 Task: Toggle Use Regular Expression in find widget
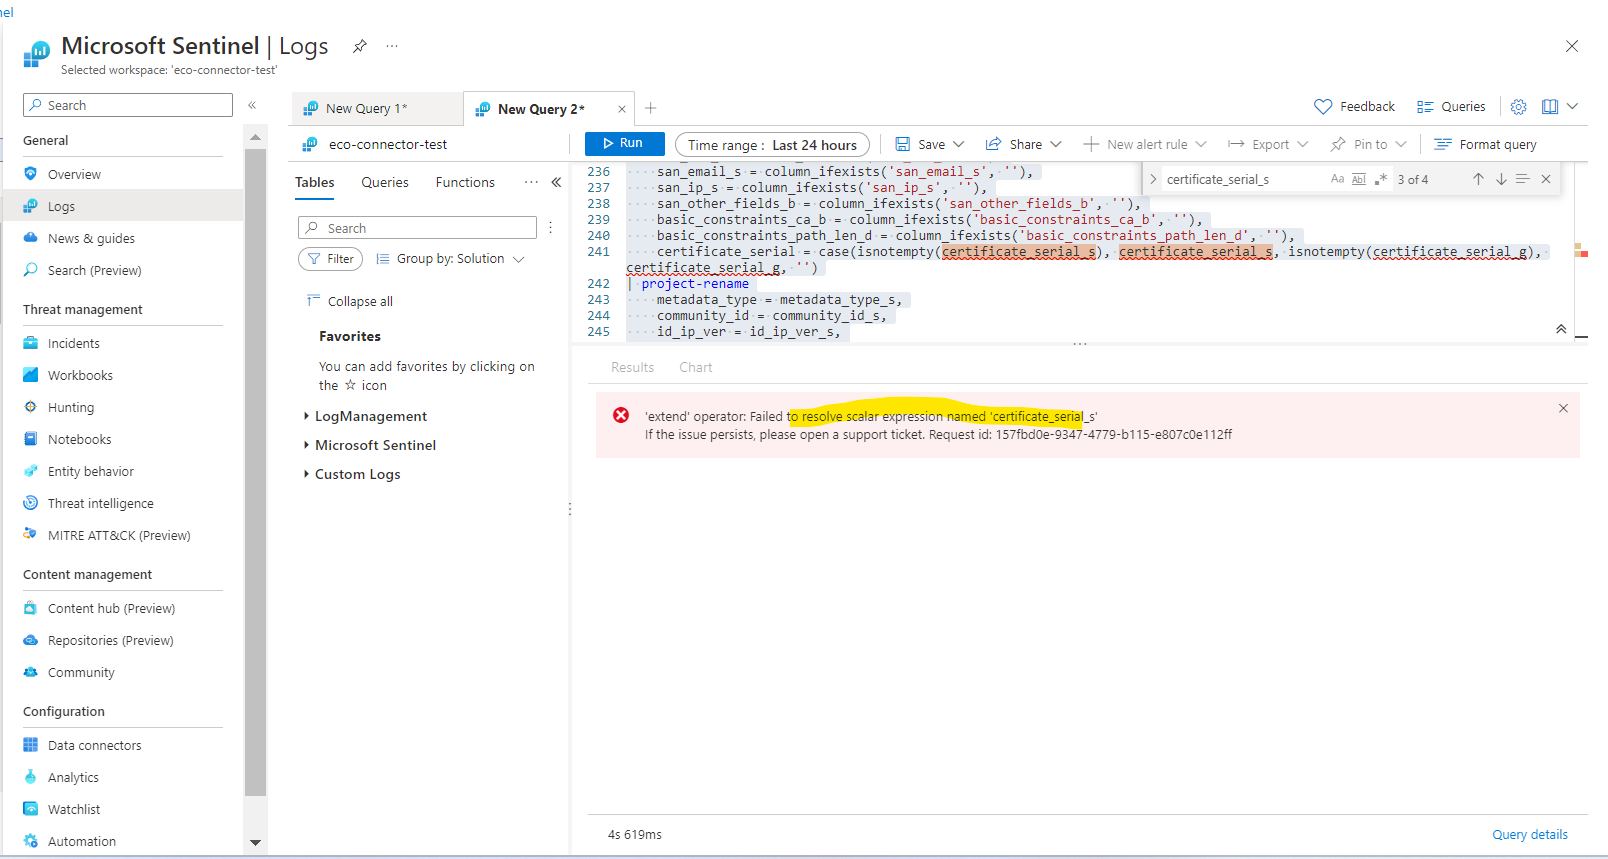(1380, 179)
